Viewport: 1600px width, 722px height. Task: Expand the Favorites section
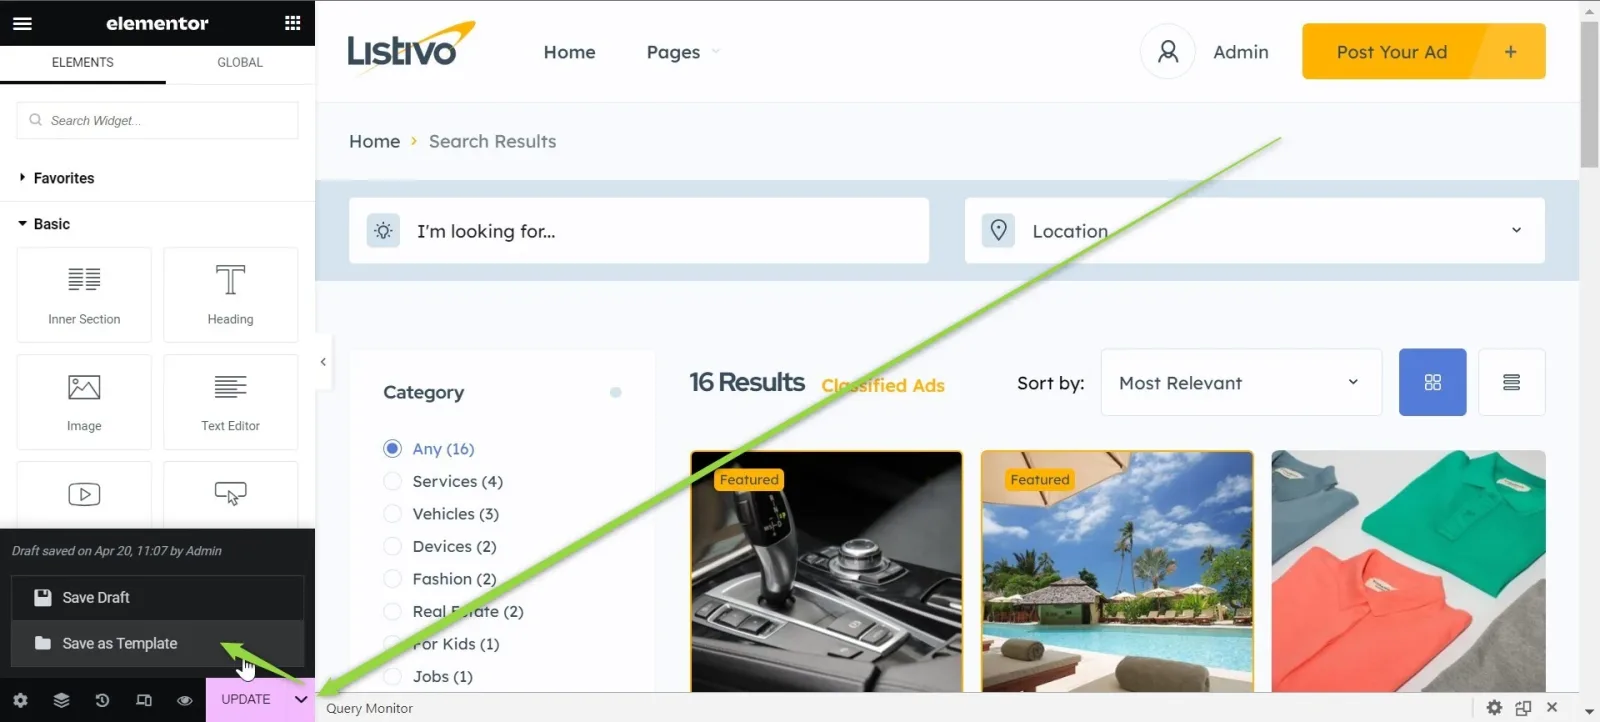coord(57,178)
